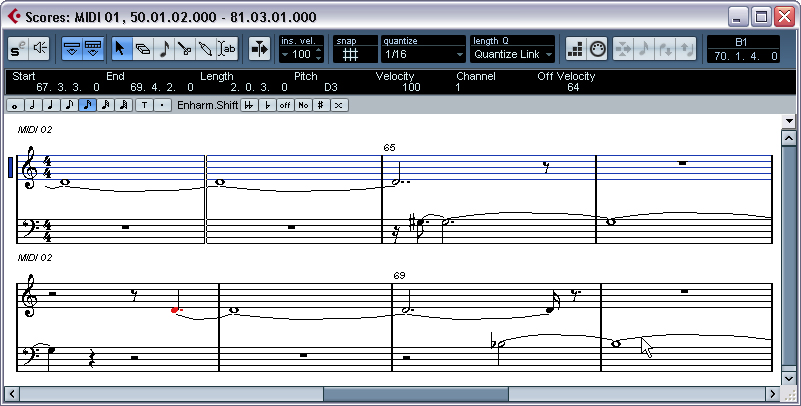Decrease insert velocity with down stepper arrow
The height and width of the screenshot is (406, 801).
(319, 57)
